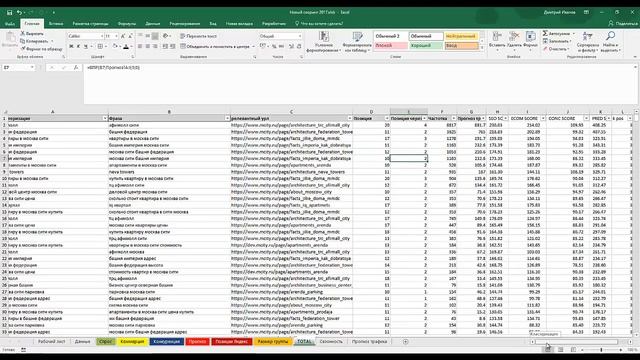
Task: Open Conditional Formatting (Условное форматирование)
Action: [x=324, y=42]
